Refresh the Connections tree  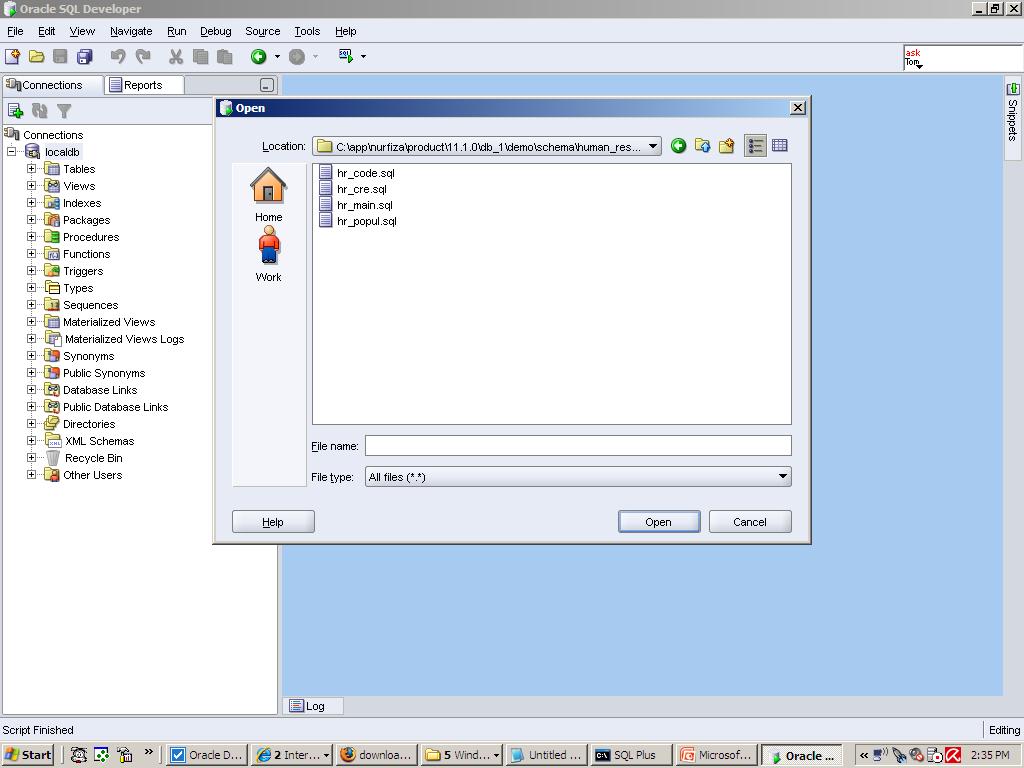click(38, 110)
